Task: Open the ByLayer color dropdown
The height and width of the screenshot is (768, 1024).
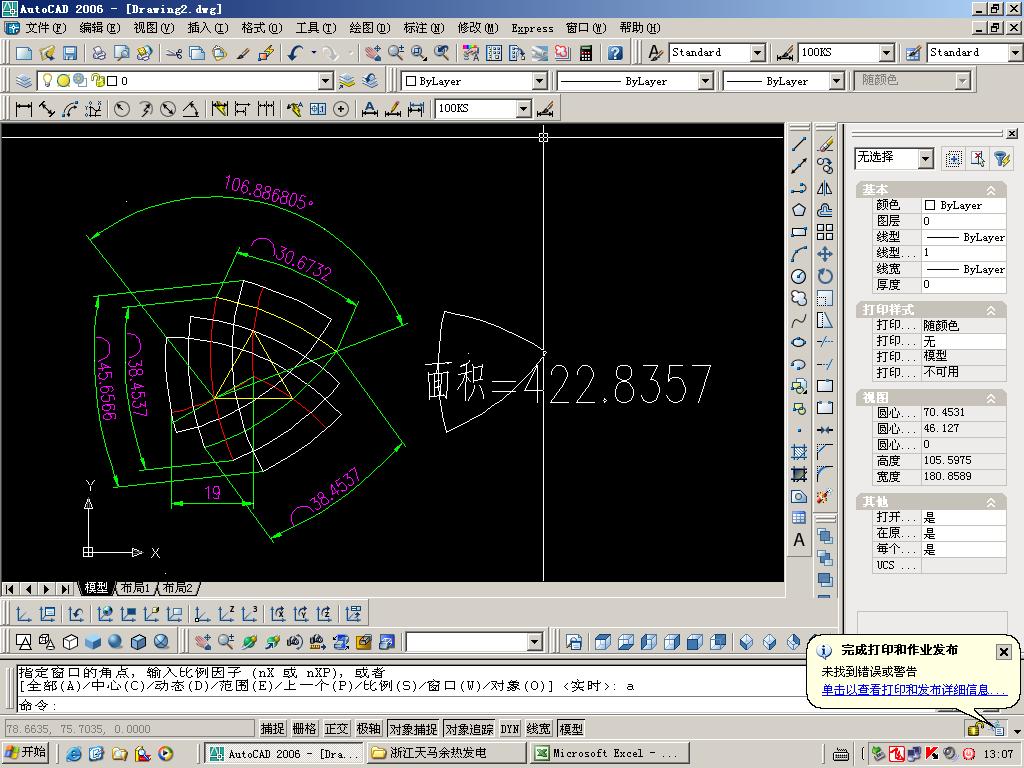Action: pyautogui.click(x=539, y=81)
